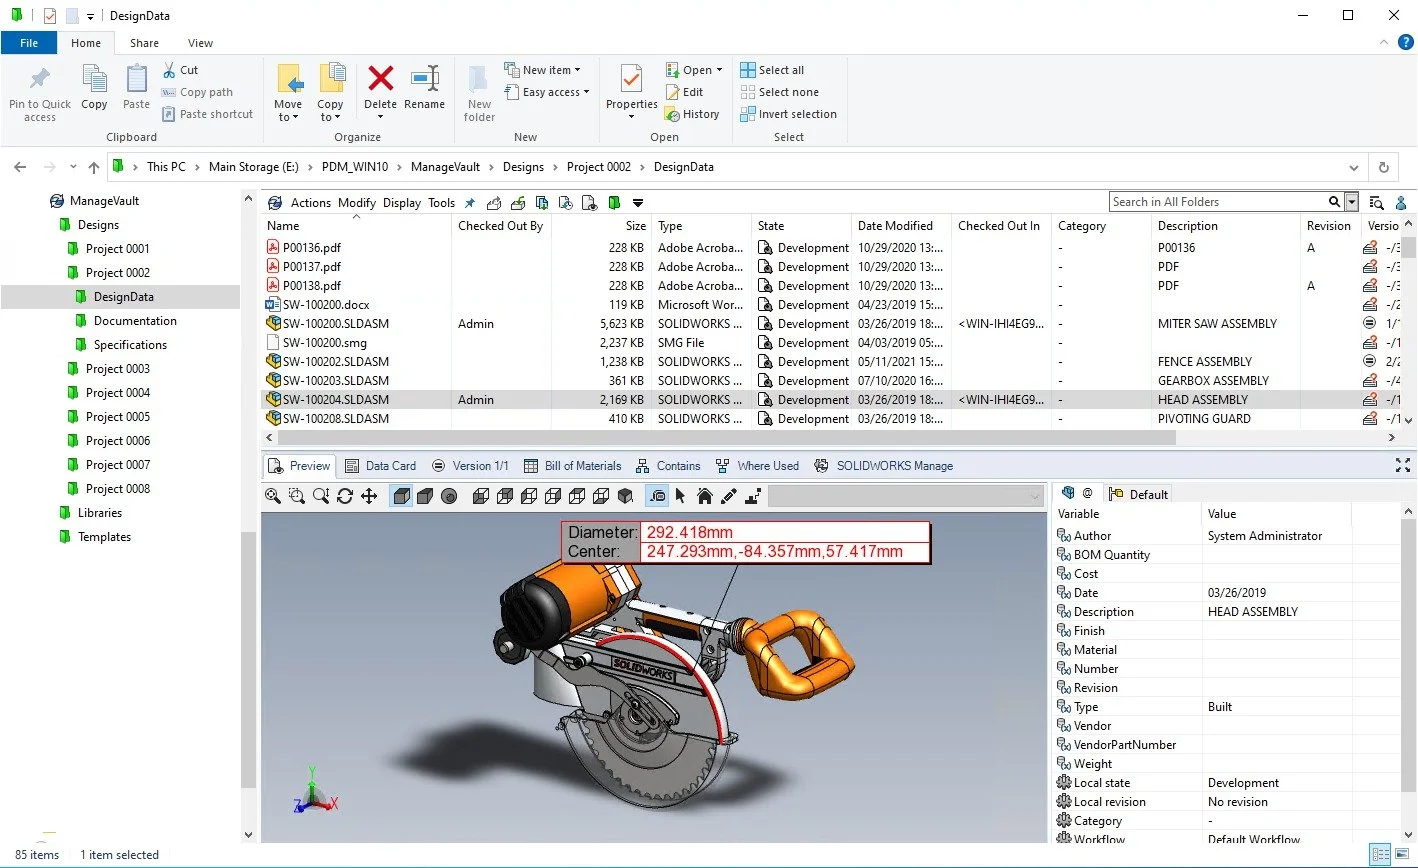Open the Documentation folder in the tree
The height and width of the screenshot is (868, 1418).
[x=135, y=321]
